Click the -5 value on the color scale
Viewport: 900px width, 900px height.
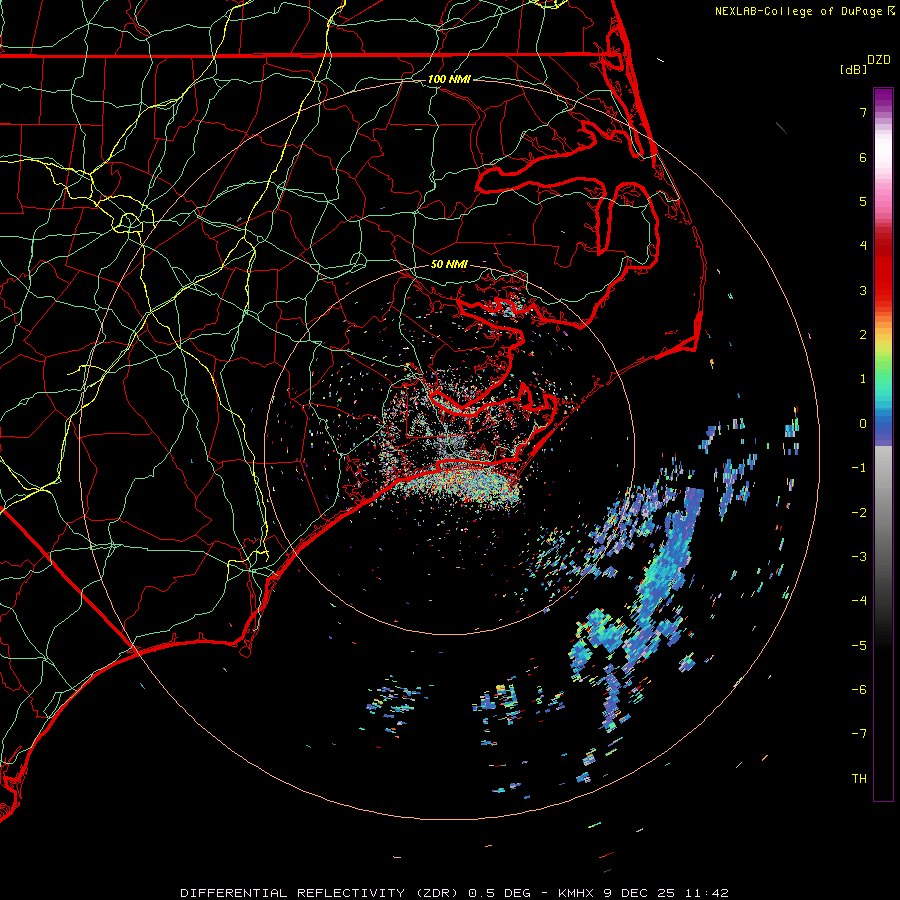point(859,646)
